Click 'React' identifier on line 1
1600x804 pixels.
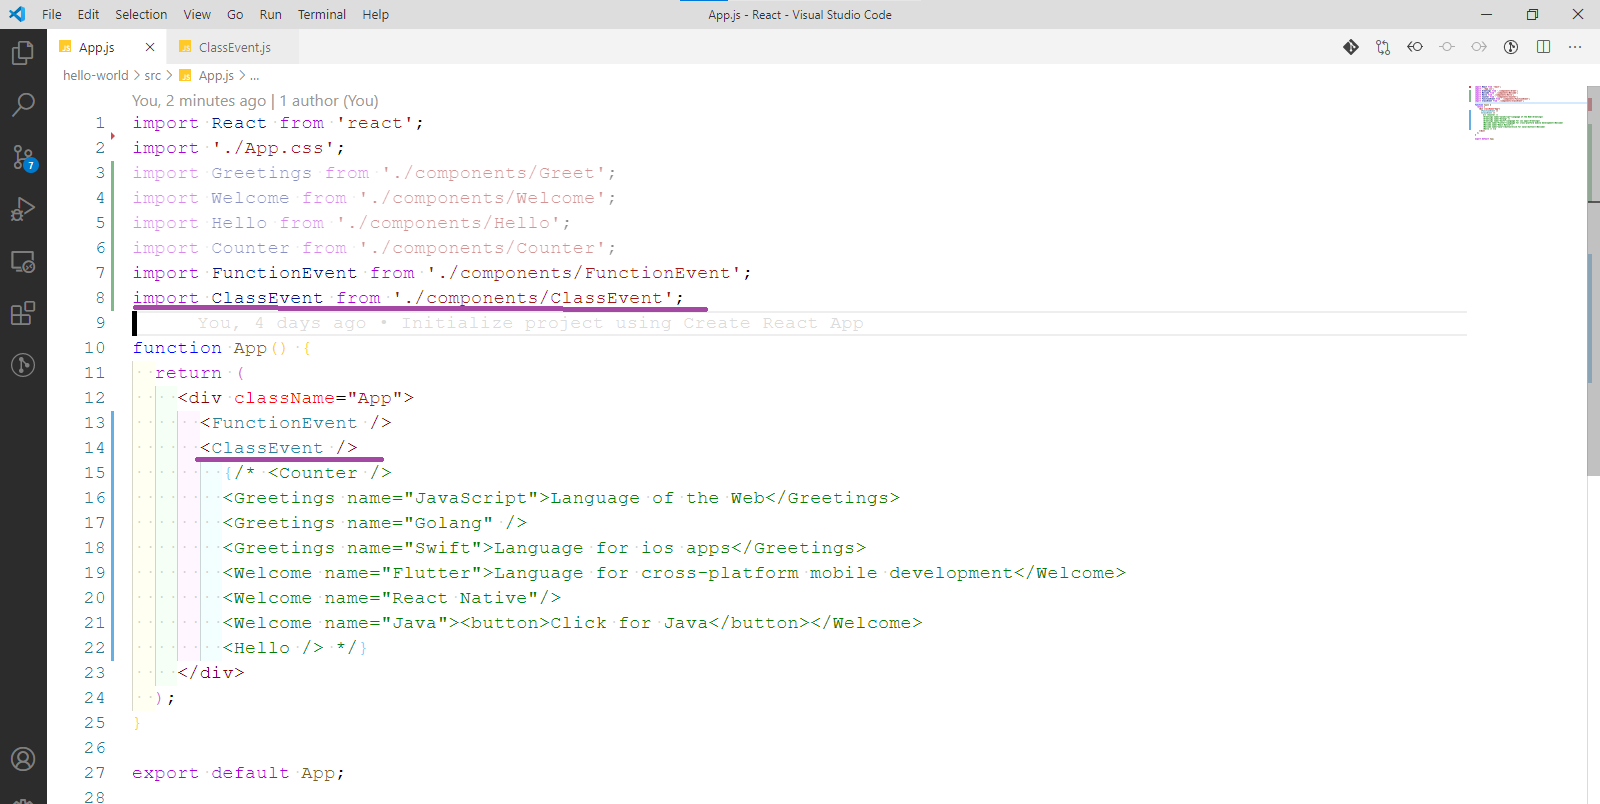239,123
